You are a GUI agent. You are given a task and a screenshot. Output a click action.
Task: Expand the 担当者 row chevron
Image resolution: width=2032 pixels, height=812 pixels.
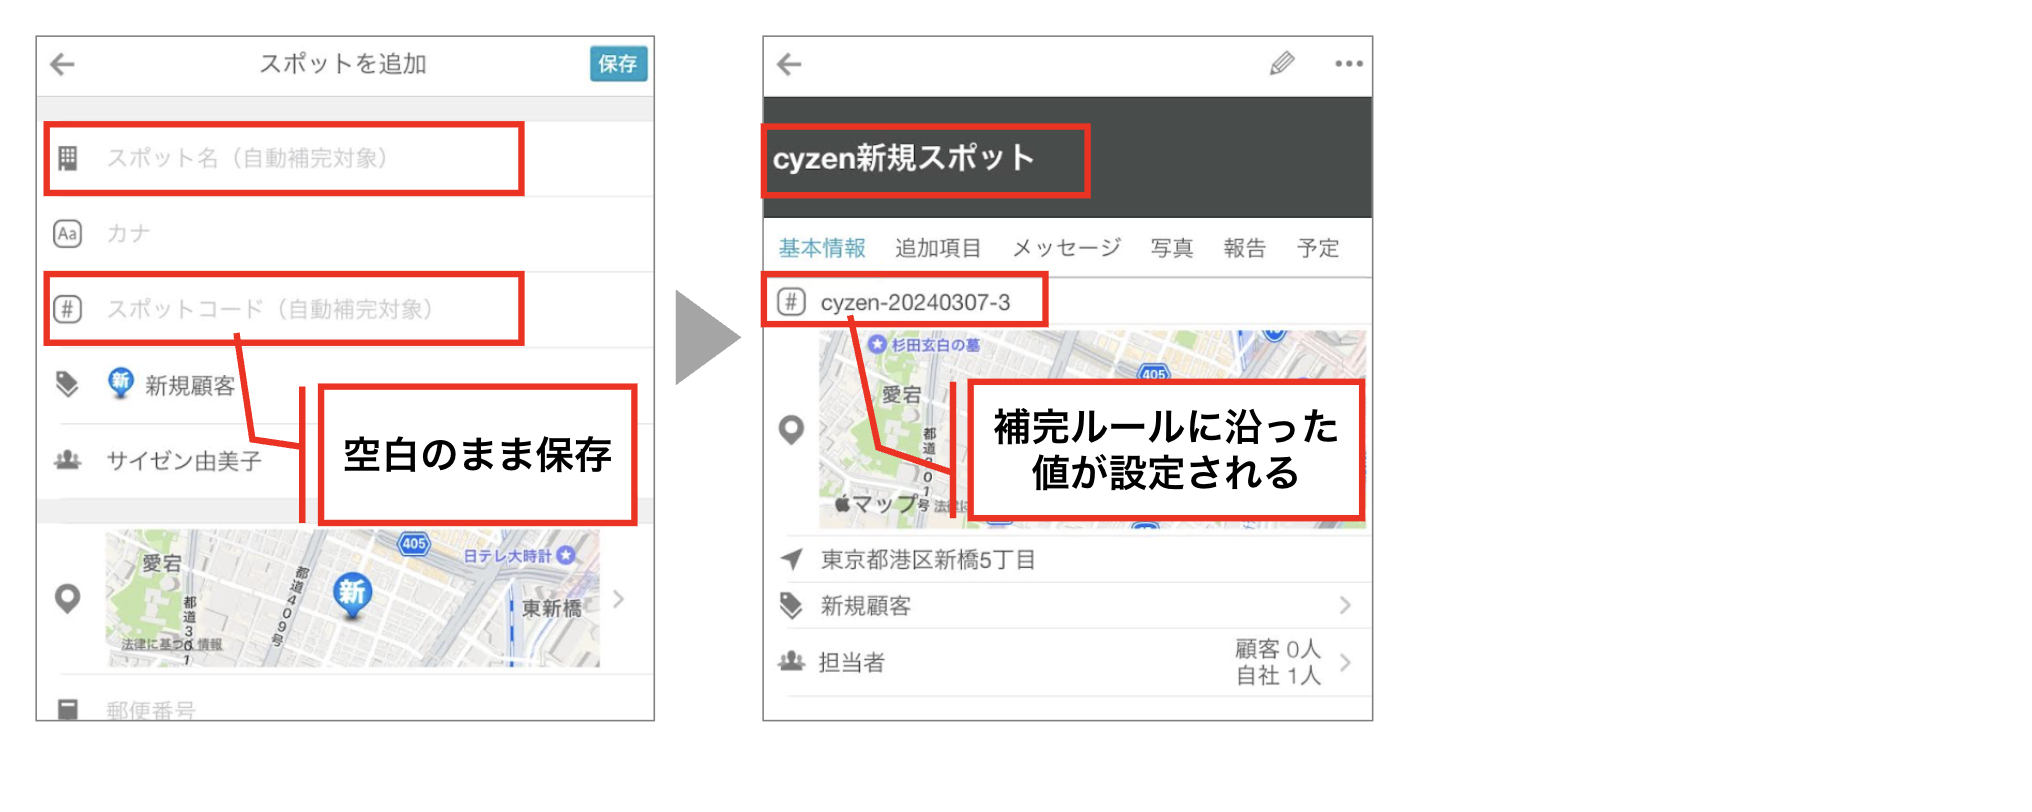(1345, 662)
